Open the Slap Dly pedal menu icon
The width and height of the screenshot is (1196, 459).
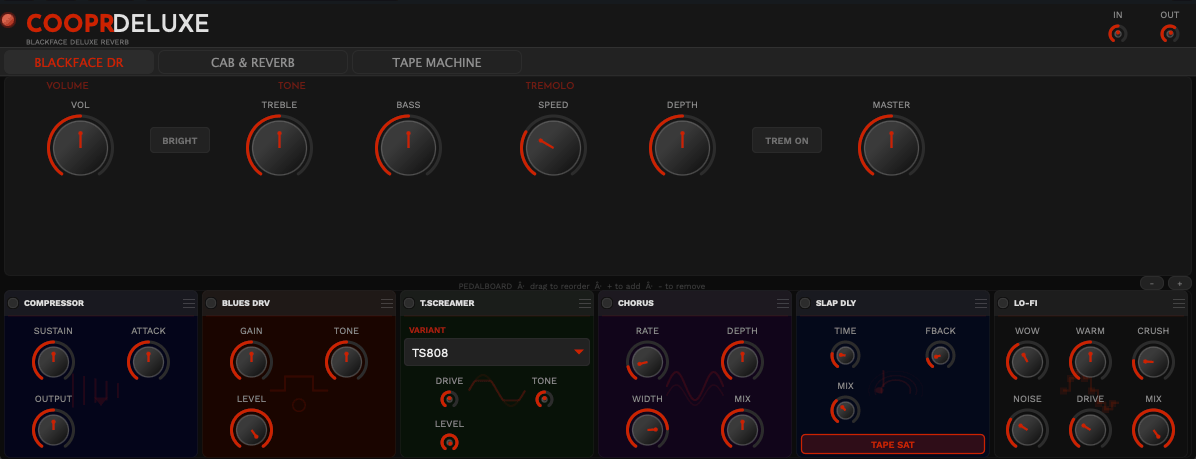[982, 303]
